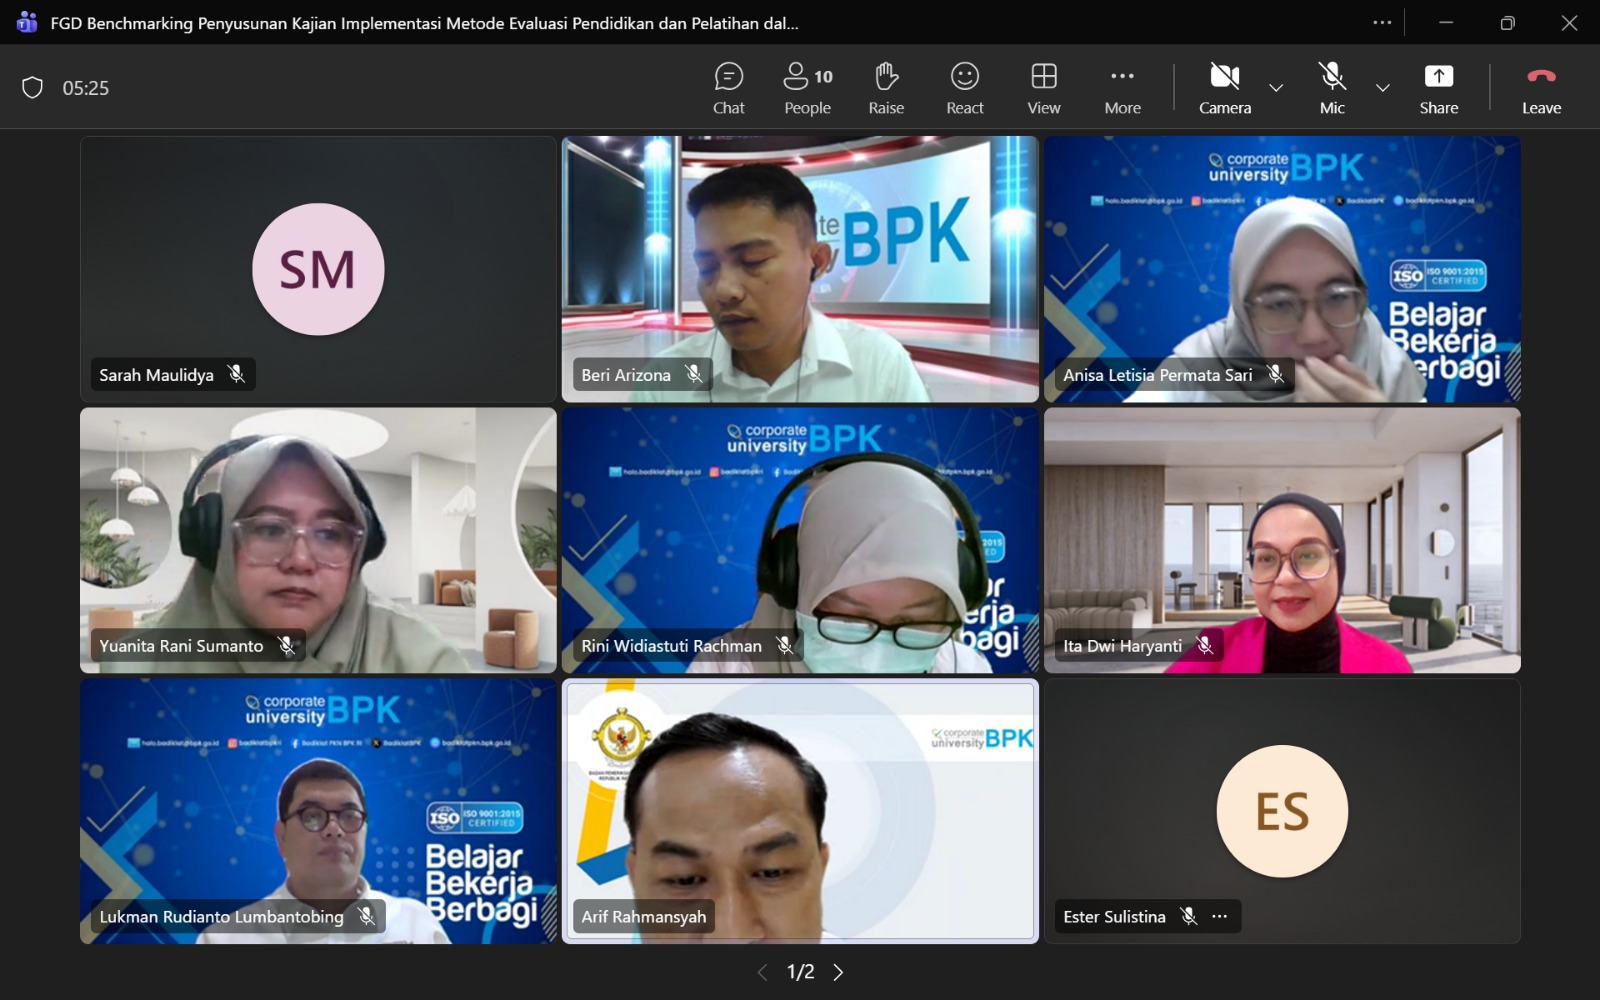Expand the Mic device options chevron
The height and width of the screenshot is (1000, 1600).
click(x=1383, y=88)
